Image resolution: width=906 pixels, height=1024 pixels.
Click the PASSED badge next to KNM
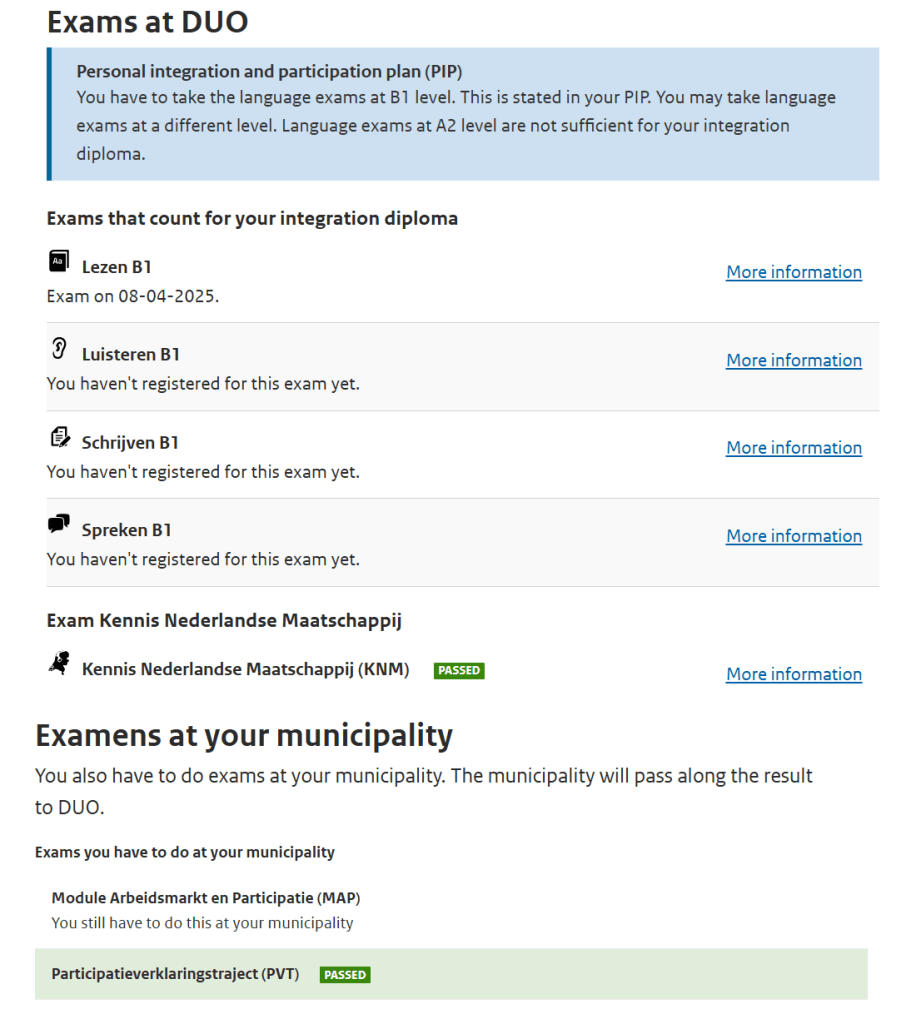[459, 670]
